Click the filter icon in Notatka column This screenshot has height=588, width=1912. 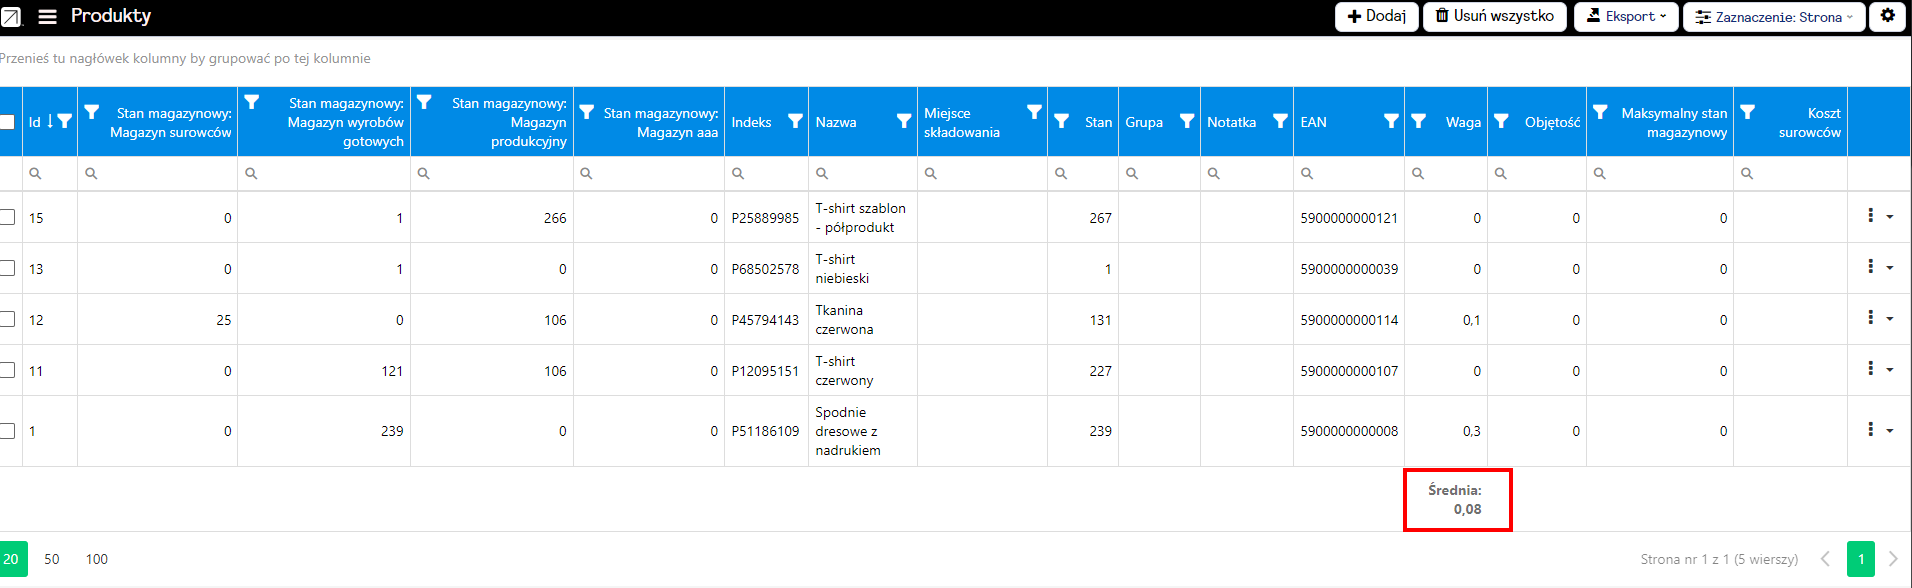tap(1280, 121)
